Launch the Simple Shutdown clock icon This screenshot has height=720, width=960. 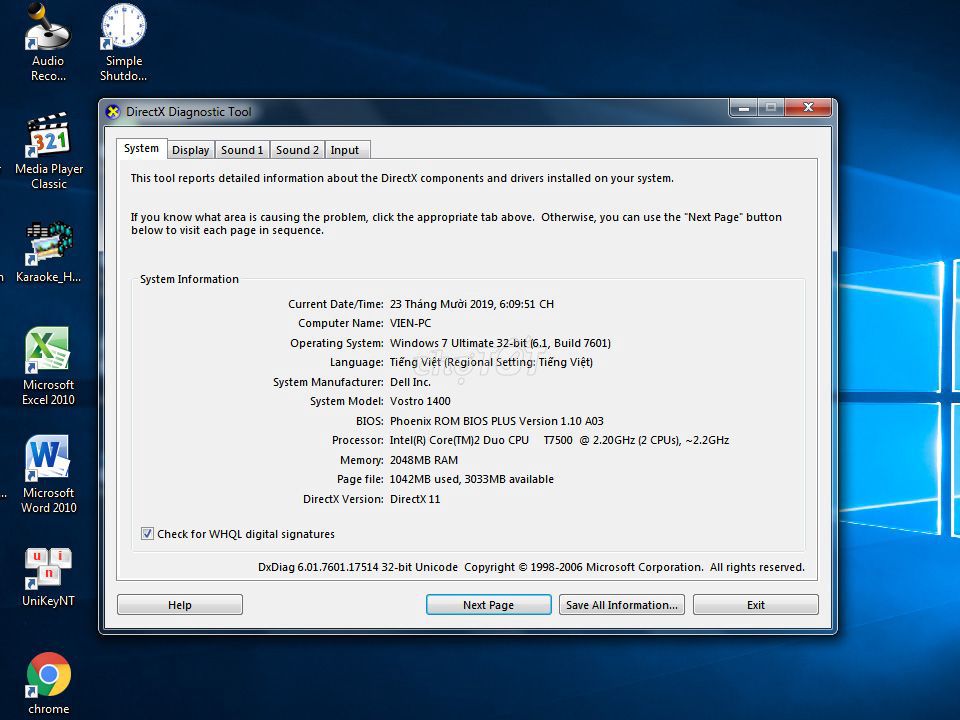[123, 43]
